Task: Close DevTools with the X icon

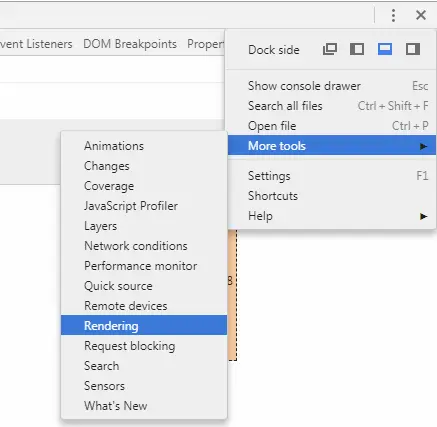Action: (421, 15)
